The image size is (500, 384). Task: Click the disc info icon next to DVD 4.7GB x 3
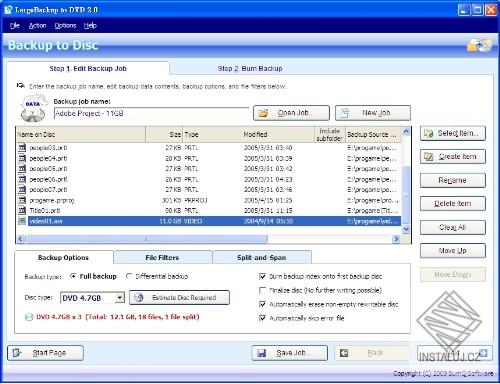pos(29,317)
